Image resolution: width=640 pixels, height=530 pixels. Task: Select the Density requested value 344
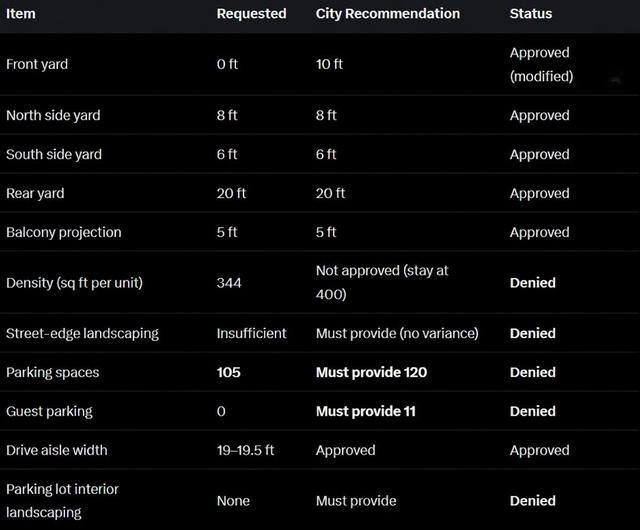coord(229,283)
